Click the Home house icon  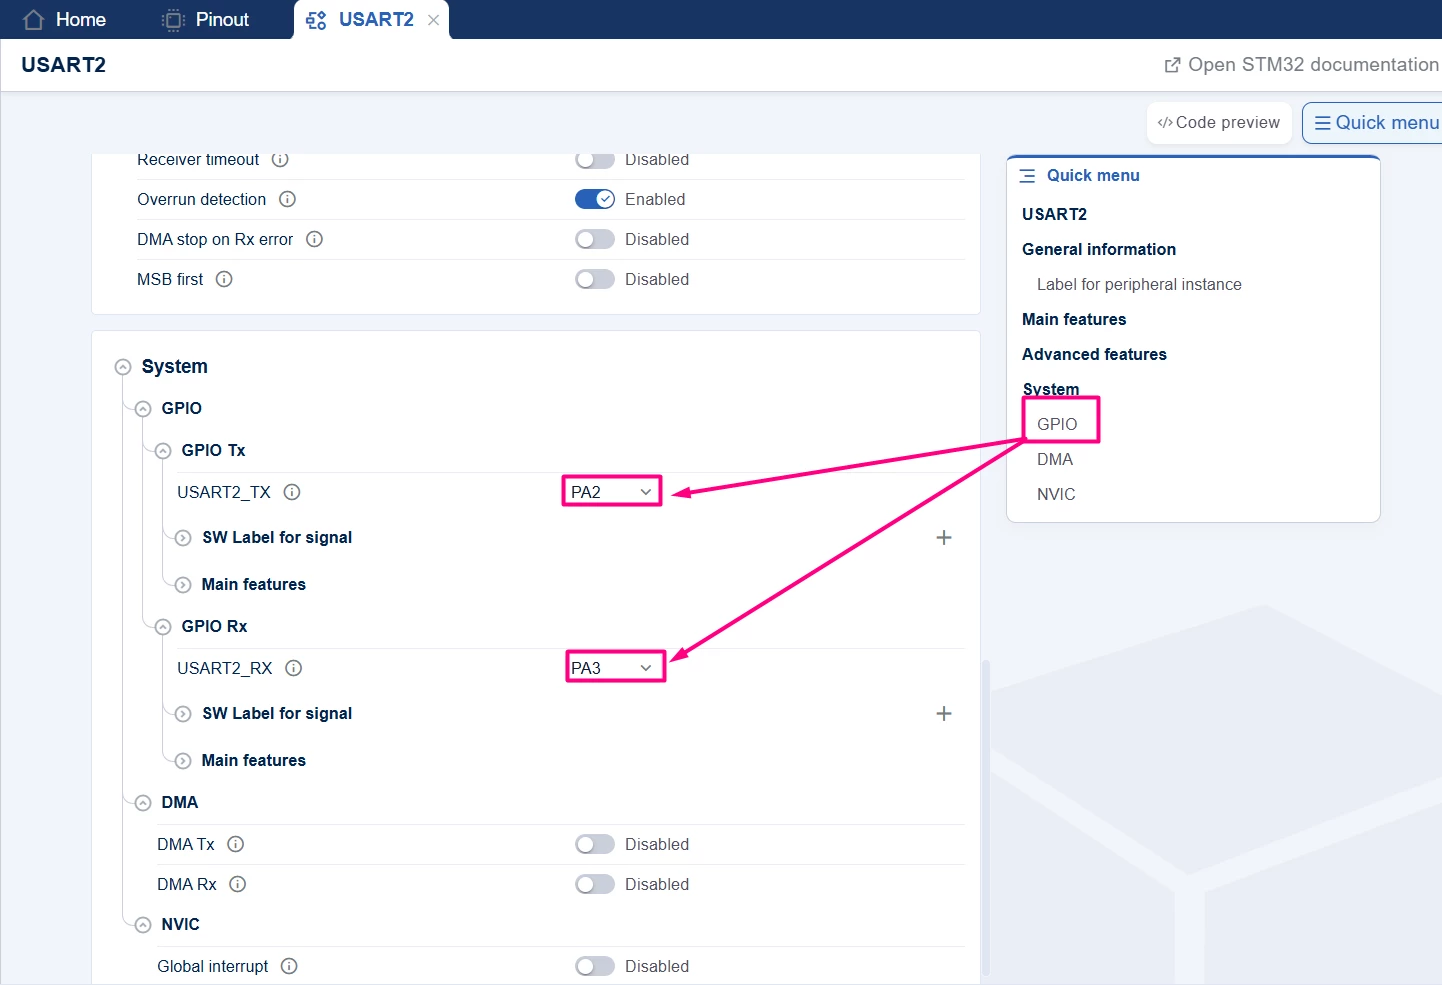[x=33, y=20]
